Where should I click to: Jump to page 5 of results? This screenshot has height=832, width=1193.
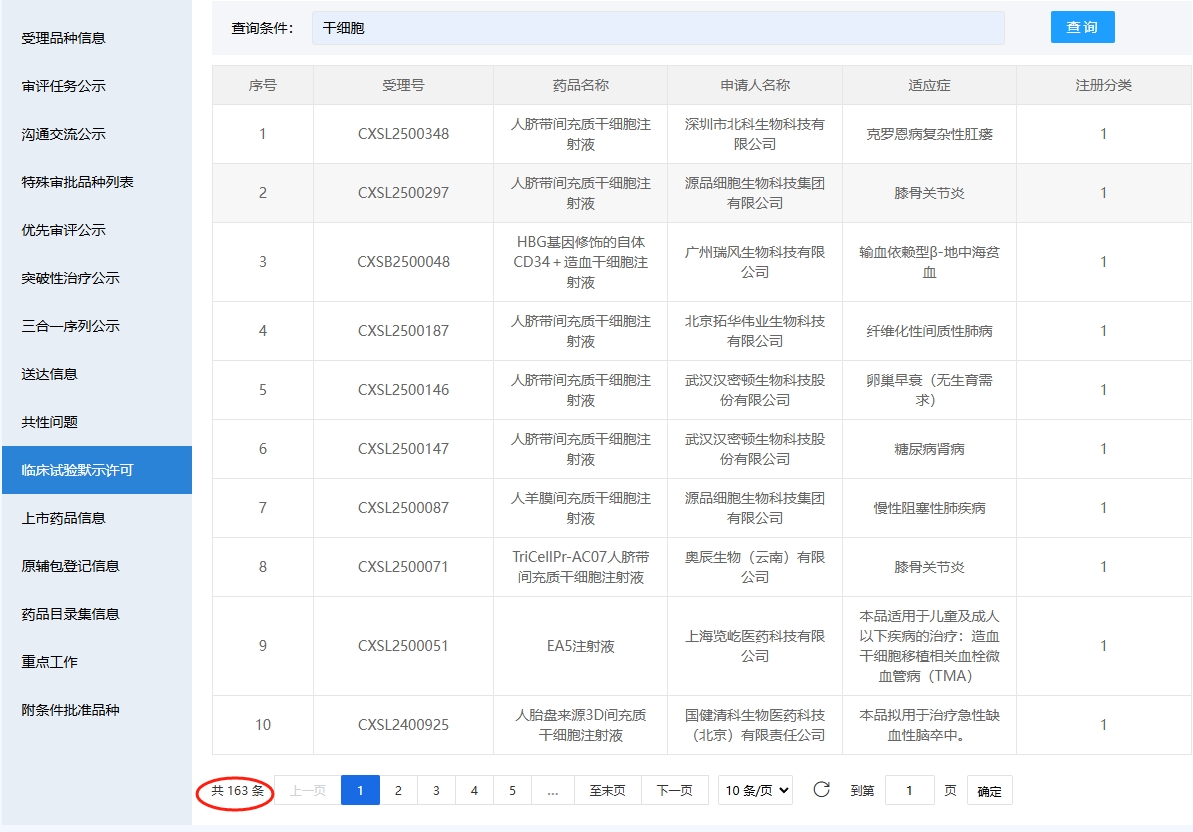pos(512,790)
